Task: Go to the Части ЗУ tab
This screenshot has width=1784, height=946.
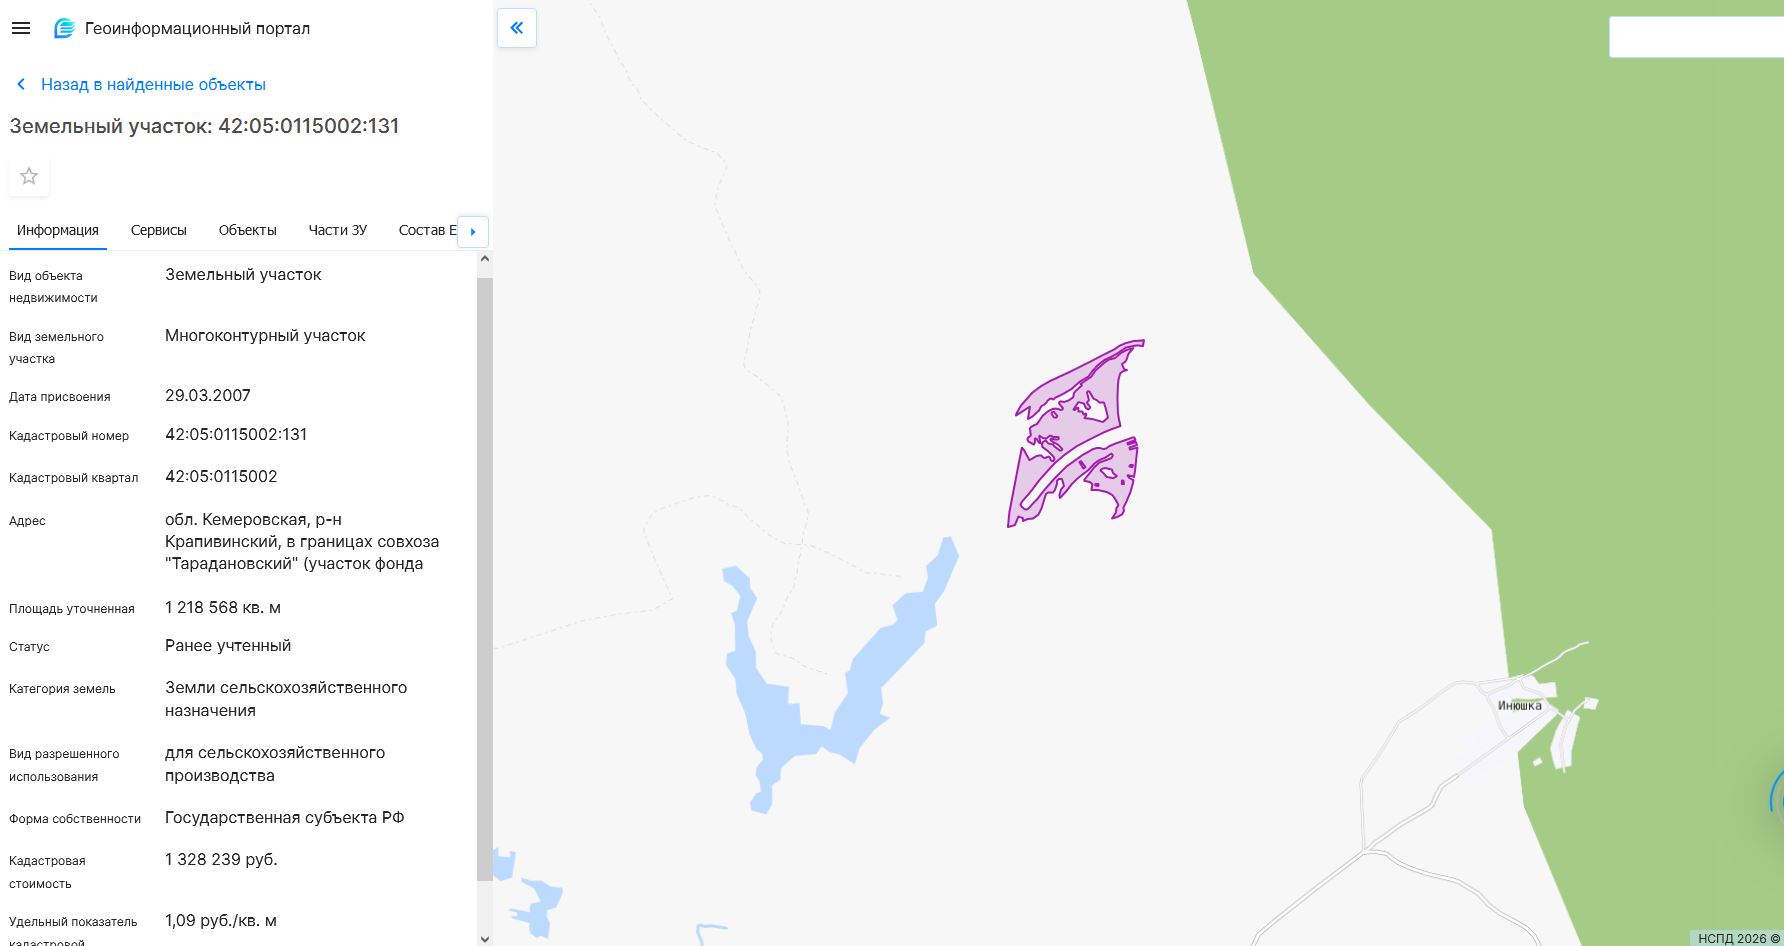Action: tap(338, 230)
